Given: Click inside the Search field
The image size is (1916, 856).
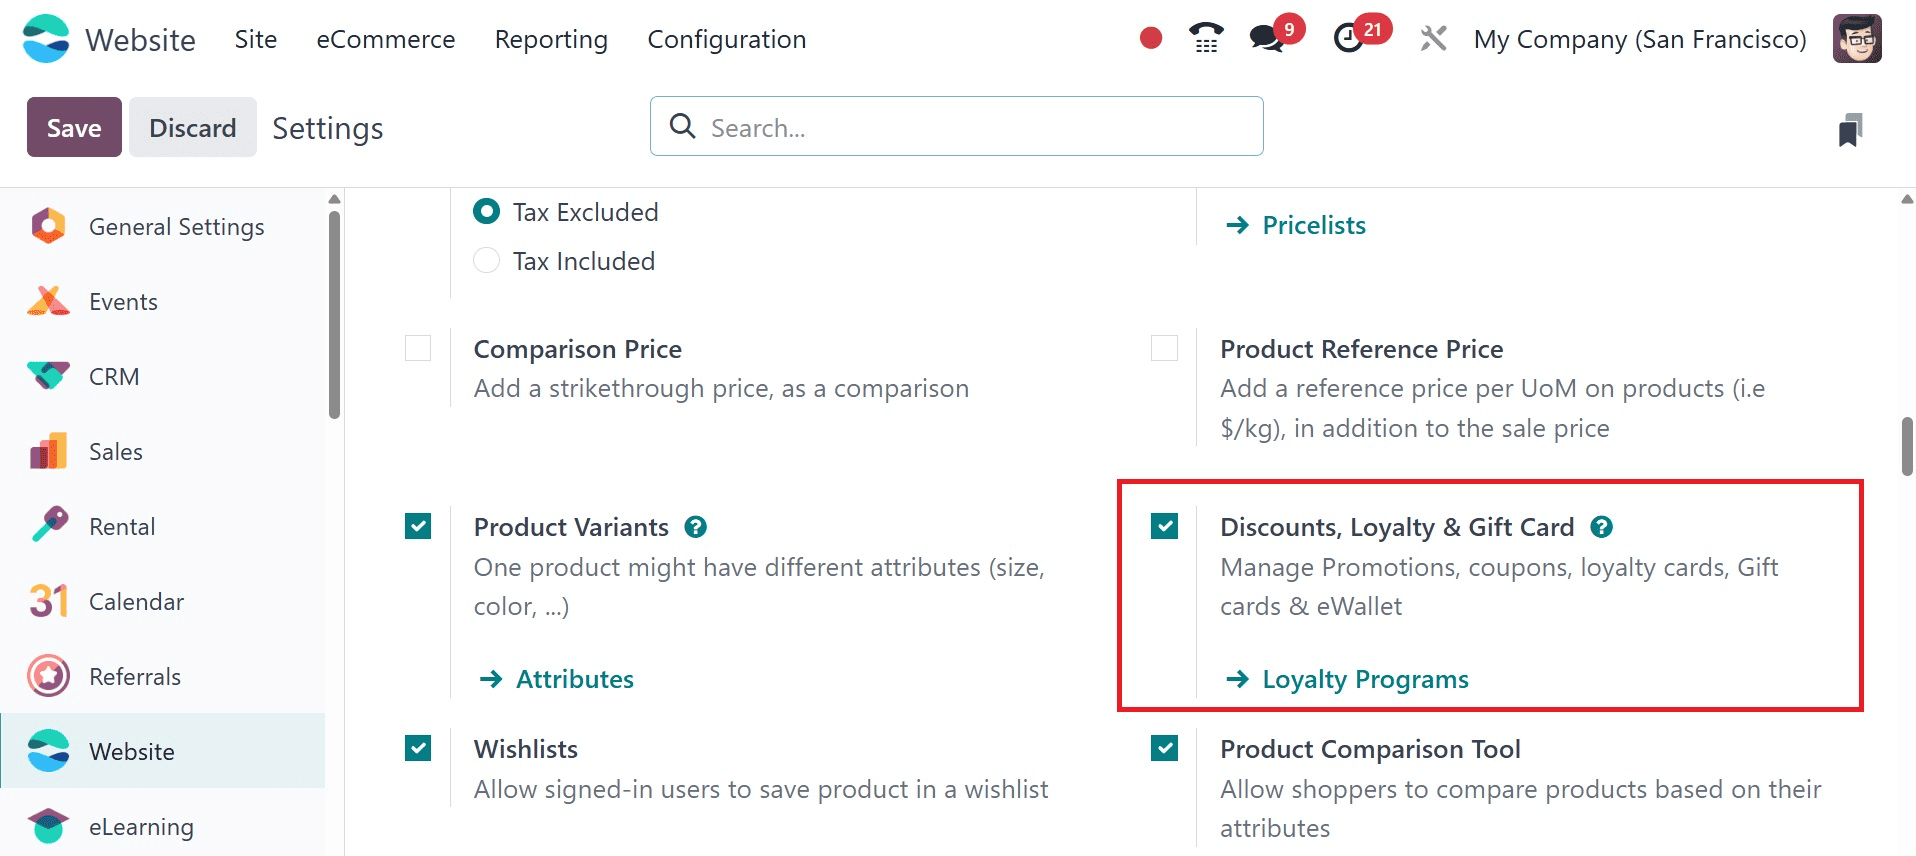Looking at the screenshot, I should (955, 126).
